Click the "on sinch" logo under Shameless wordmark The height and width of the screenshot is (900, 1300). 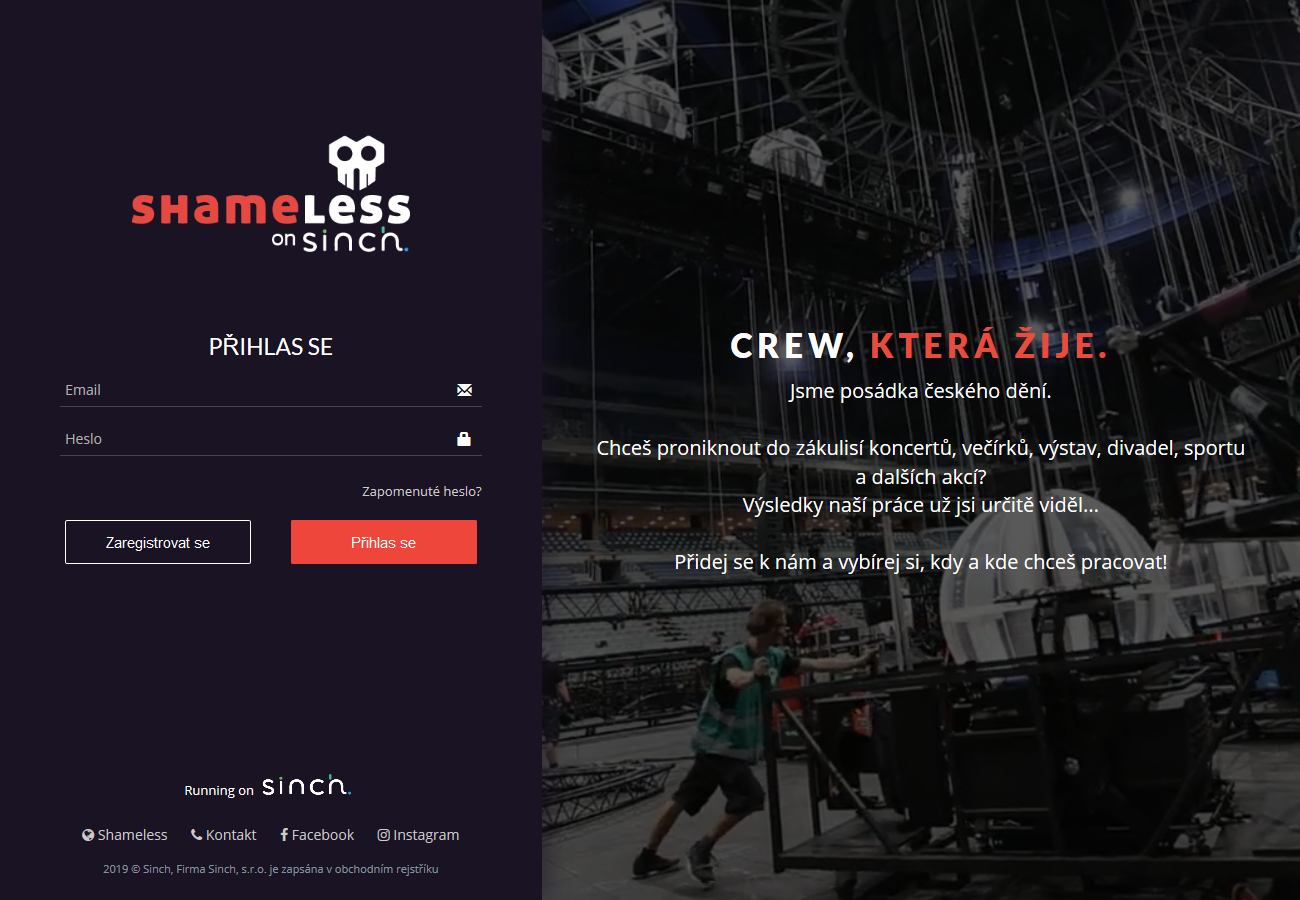(x=340, y=241)
